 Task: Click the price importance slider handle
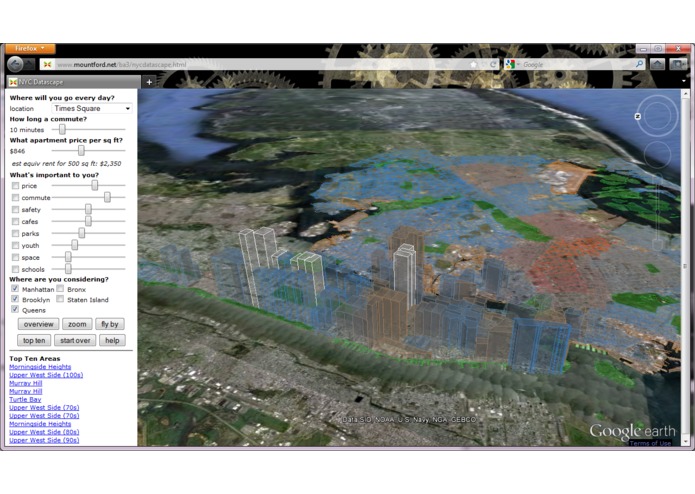click(x=94, y=185)
